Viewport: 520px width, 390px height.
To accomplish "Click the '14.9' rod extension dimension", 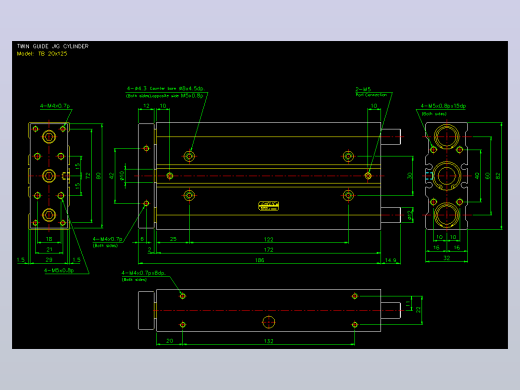I will point(390,260).
